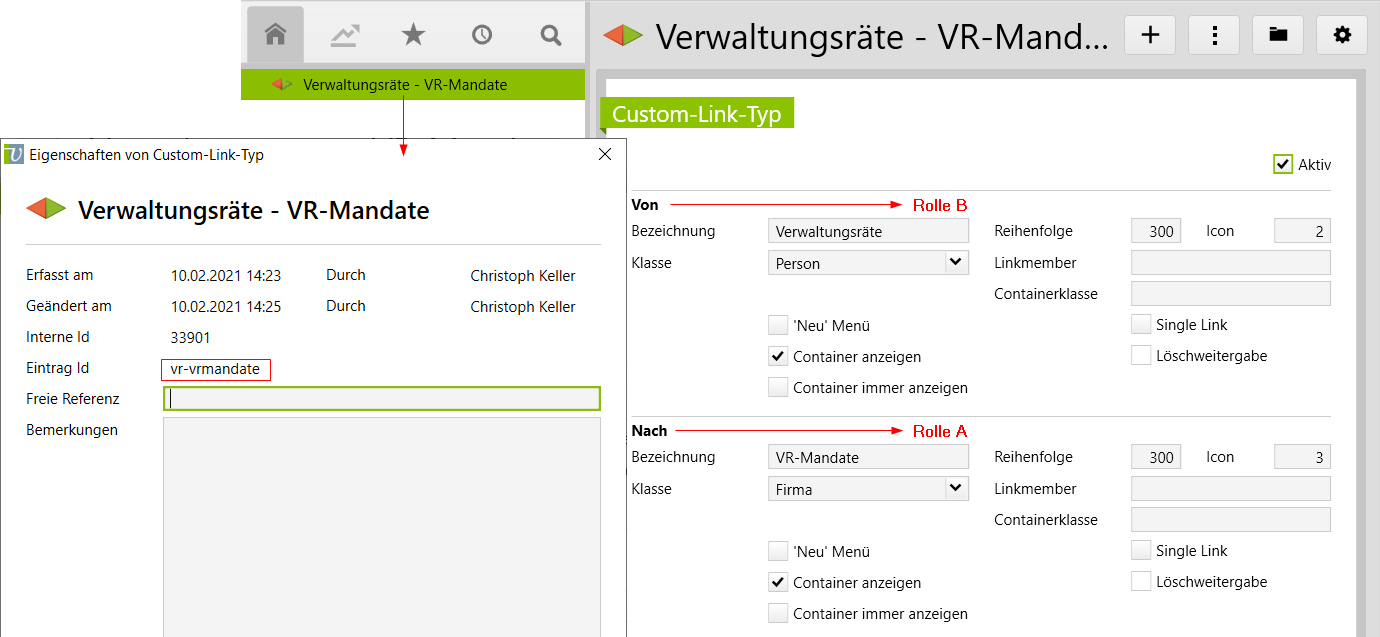The image size is (1380, 637).
Task: Click the Custom-Link-Typ tab header
Action: pyautogui.click(x=696, y=114)
